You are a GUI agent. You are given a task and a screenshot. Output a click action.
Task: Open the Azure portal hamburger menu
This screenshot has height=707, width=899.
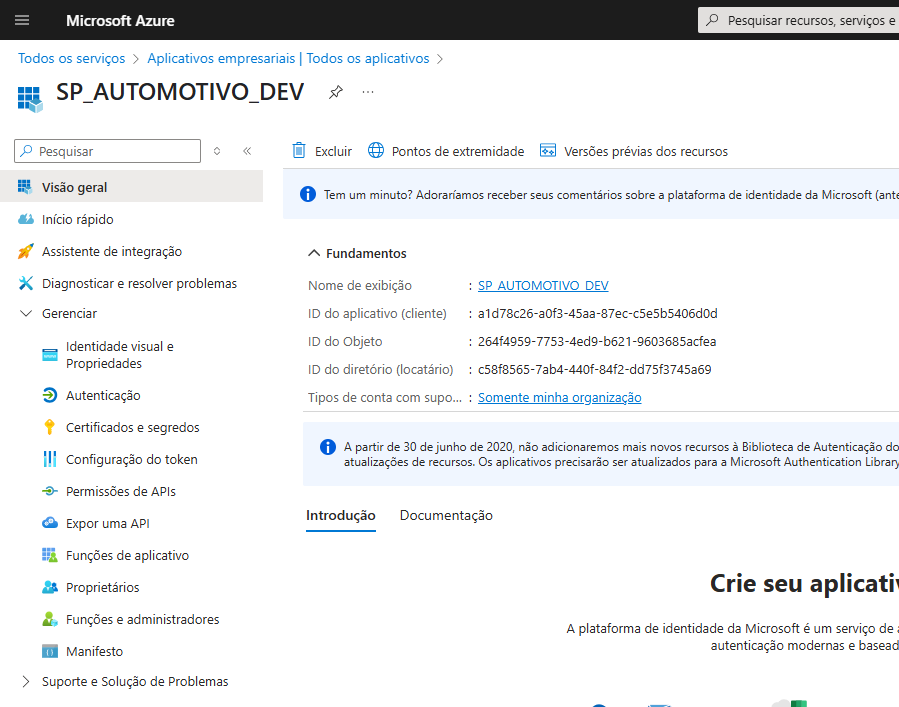tap(22, 20)
